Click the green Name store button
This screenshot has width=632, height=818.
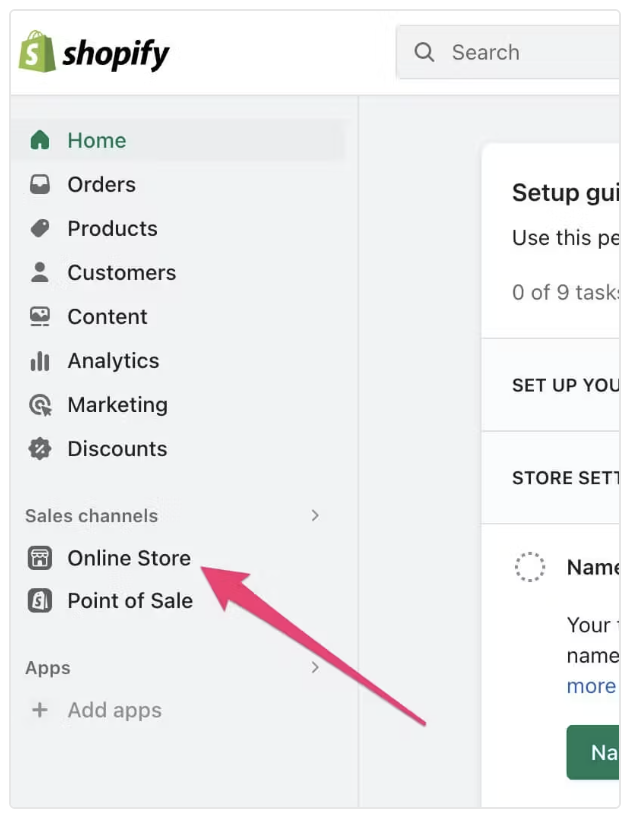(x=593, y=752)
